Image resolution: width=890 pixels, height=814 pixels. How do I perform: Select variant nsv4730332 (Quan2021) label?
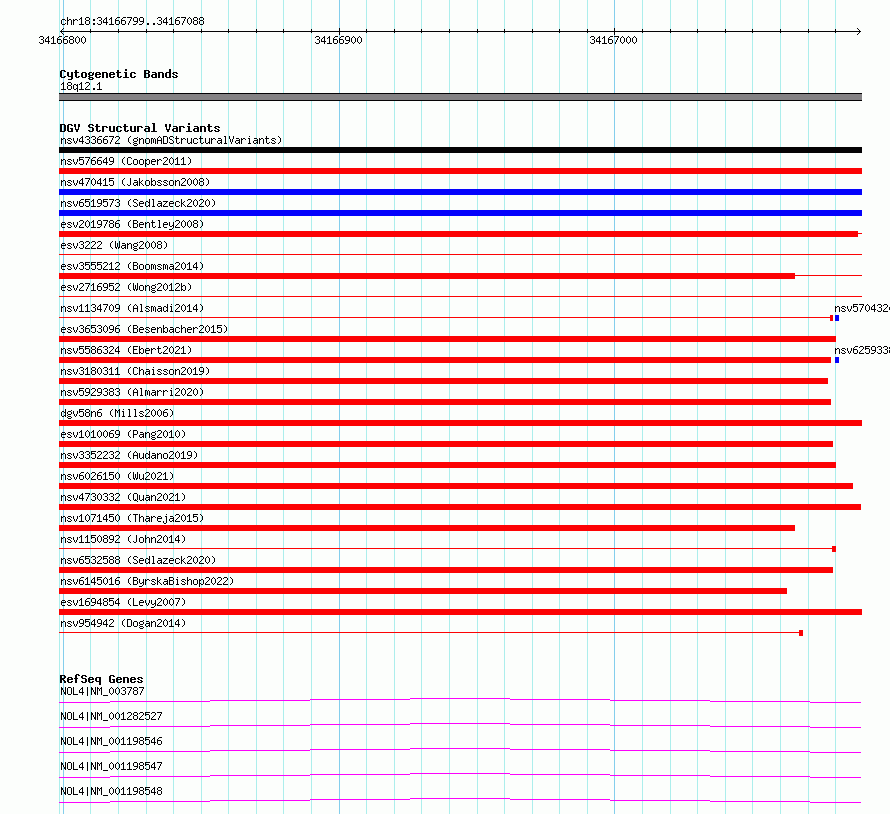pos(123,497)
